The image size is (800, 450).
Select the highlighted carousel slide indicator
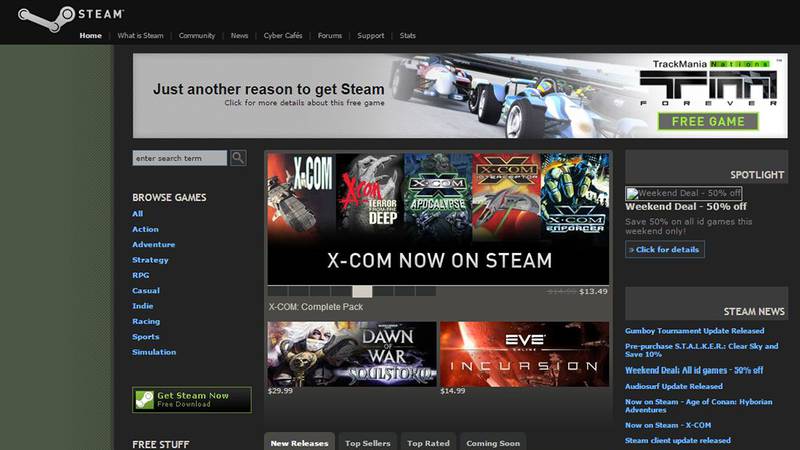(362, 291)
